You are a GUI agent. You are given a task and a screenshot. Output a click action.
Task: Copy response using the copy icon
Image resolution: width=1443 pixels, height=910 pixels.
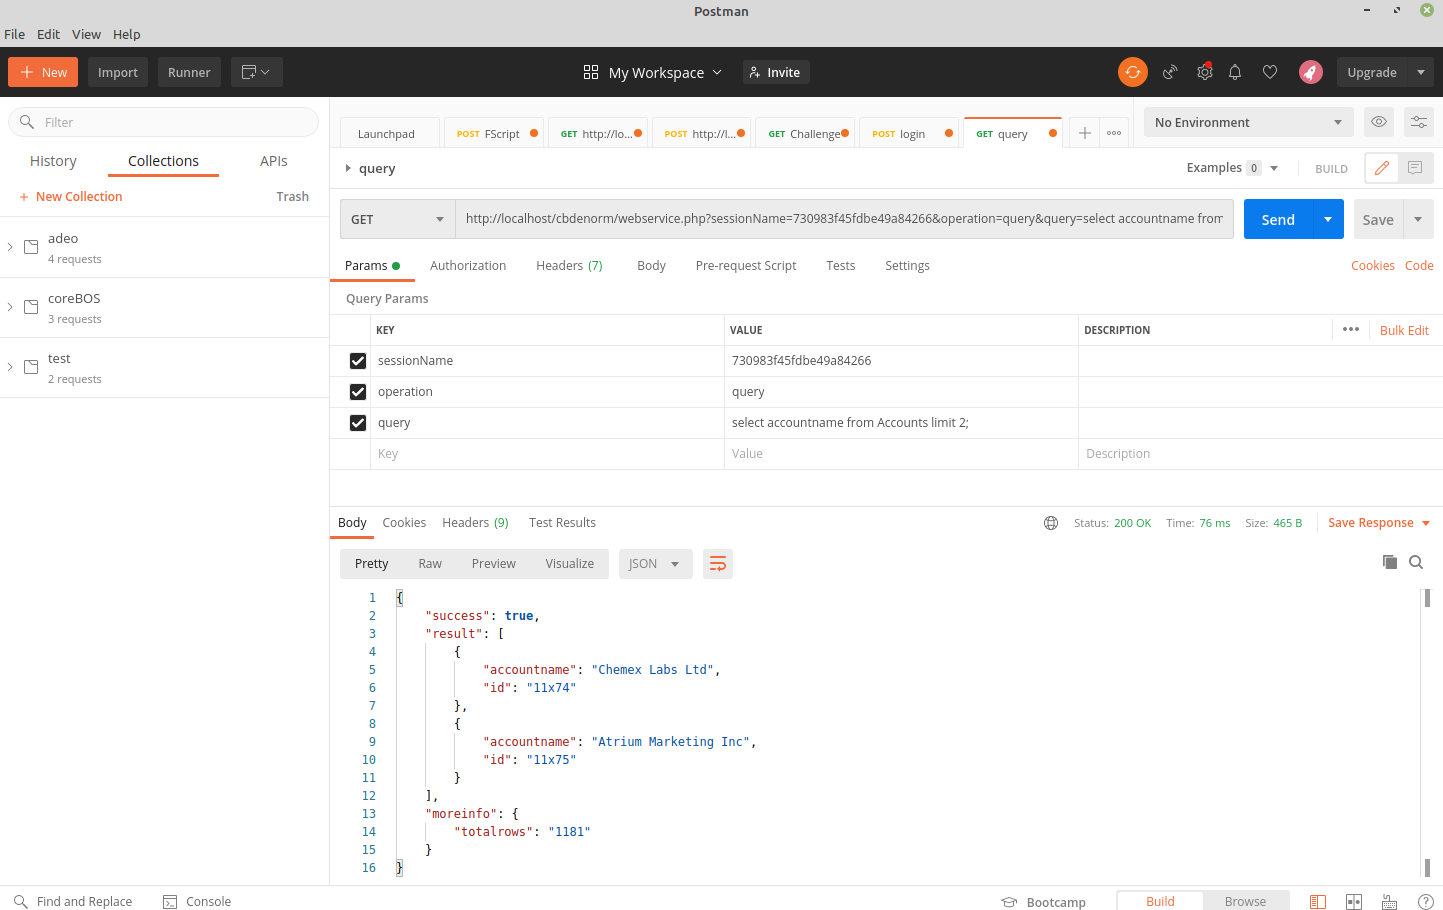click(x=1389, y=562)
